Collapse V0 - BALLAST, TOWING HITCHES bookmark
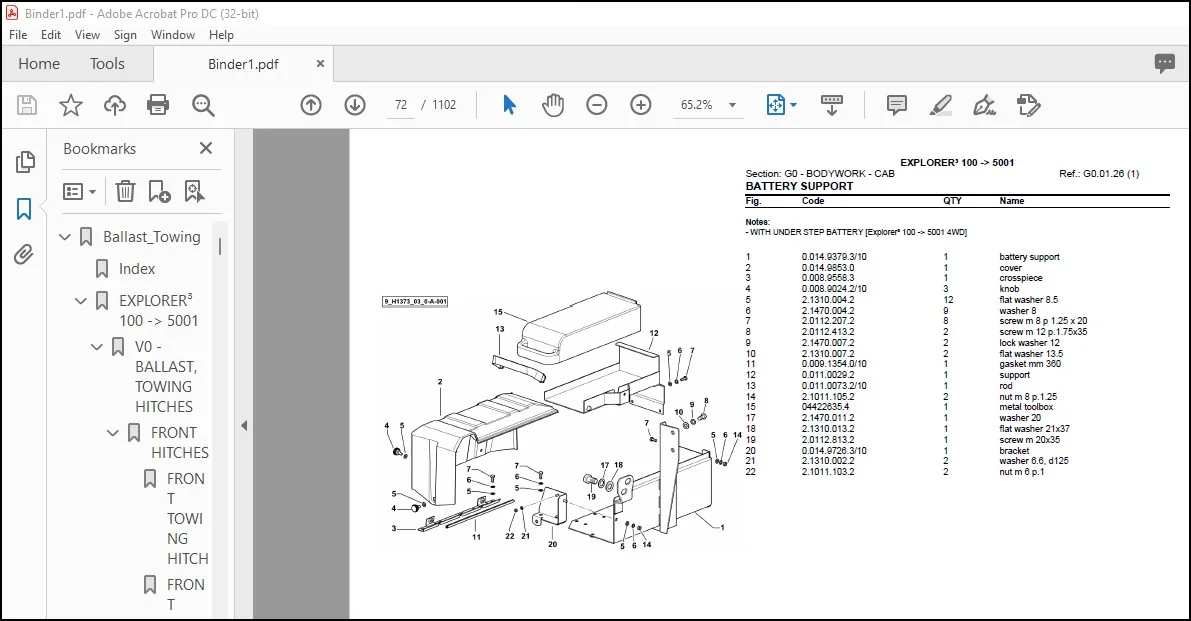The width and height of the screenshot is (1191, 621). click(x=97, y=347)
